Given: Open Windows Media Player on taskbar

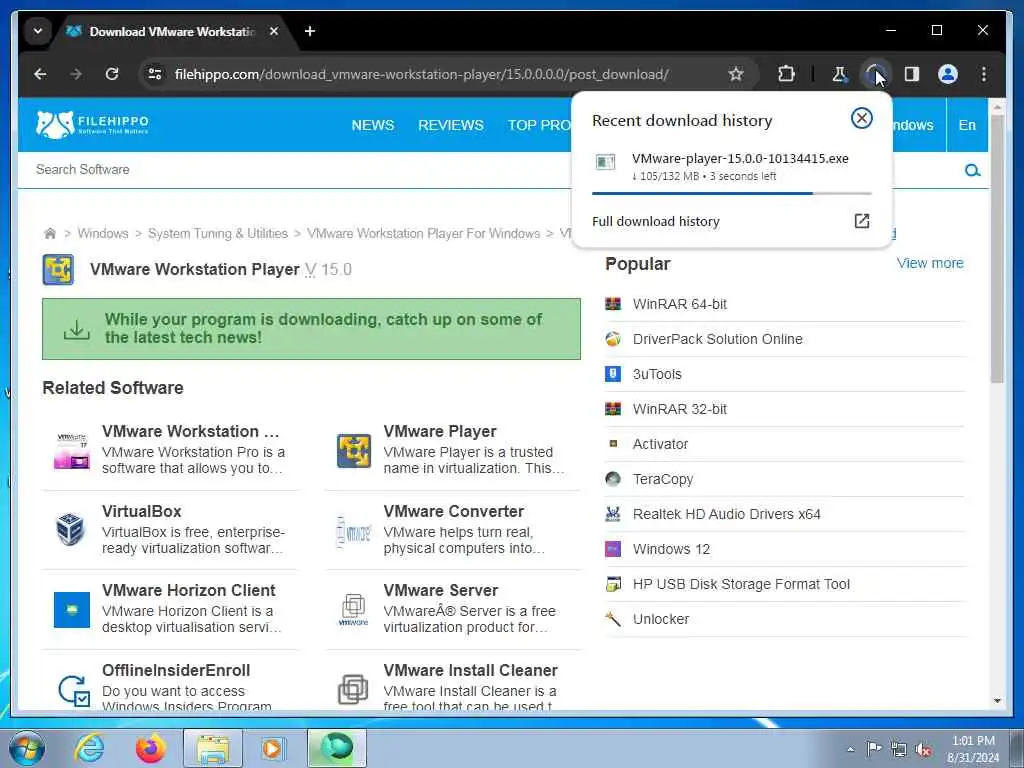Looking at the screenshot, I should click(272, 748).
